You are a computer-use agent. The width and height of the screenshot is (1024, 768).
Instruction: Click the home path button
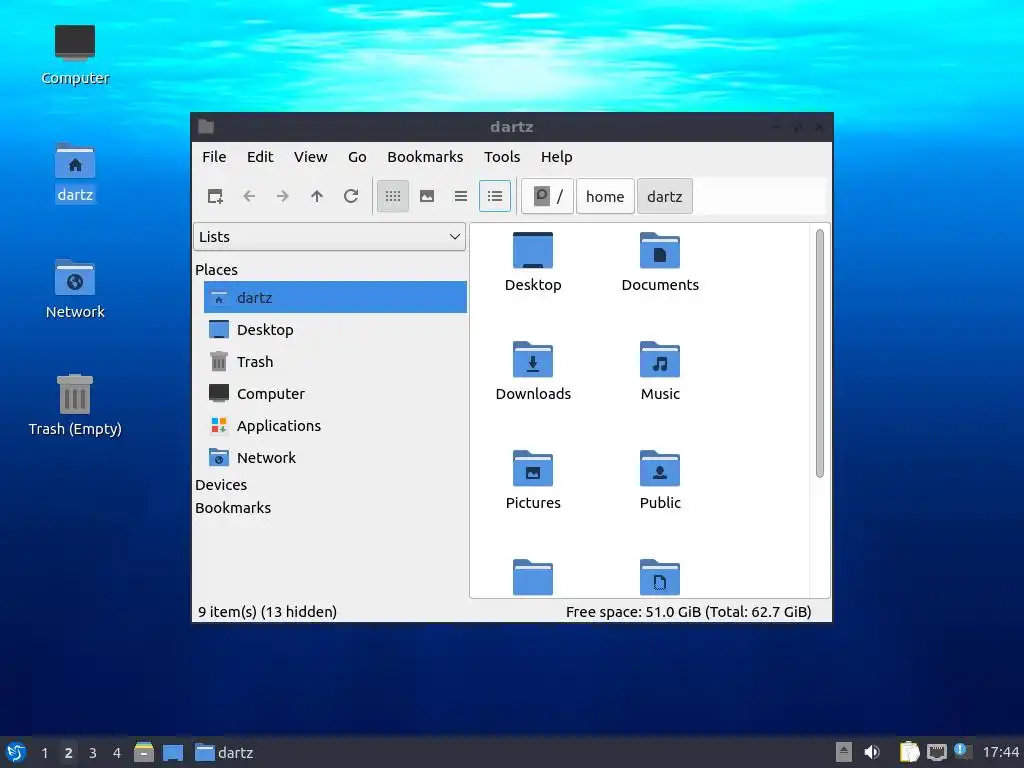605,196
